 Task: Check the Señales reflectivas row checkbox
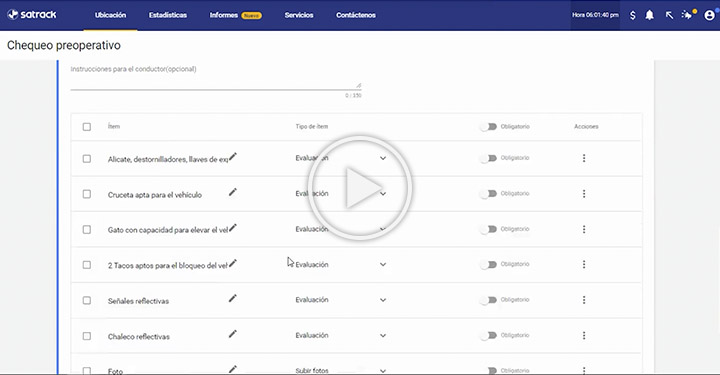tap(87, 300)
